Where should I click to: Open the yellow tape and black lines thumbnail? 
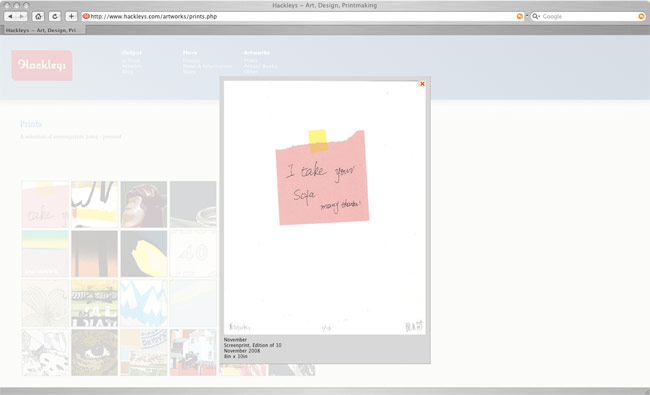pos(95,204)
